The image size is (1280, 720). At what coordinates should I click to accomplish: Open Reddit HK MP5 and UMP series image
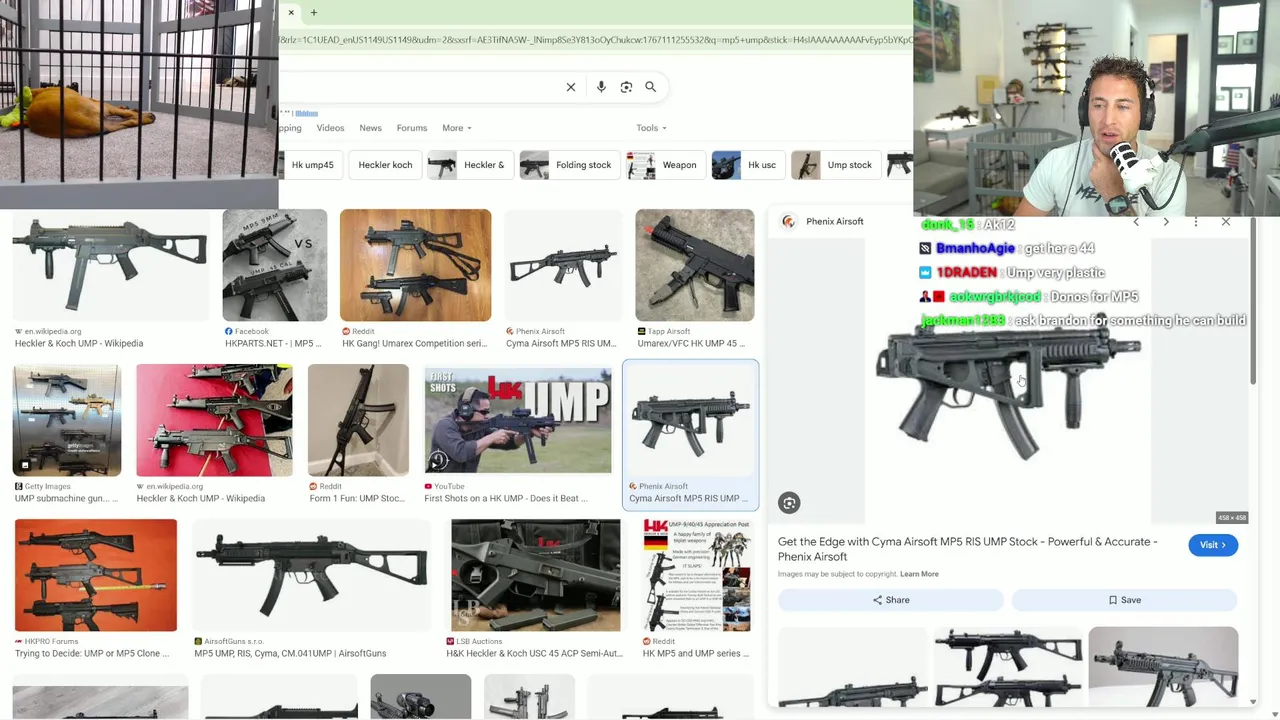(696, 575)
